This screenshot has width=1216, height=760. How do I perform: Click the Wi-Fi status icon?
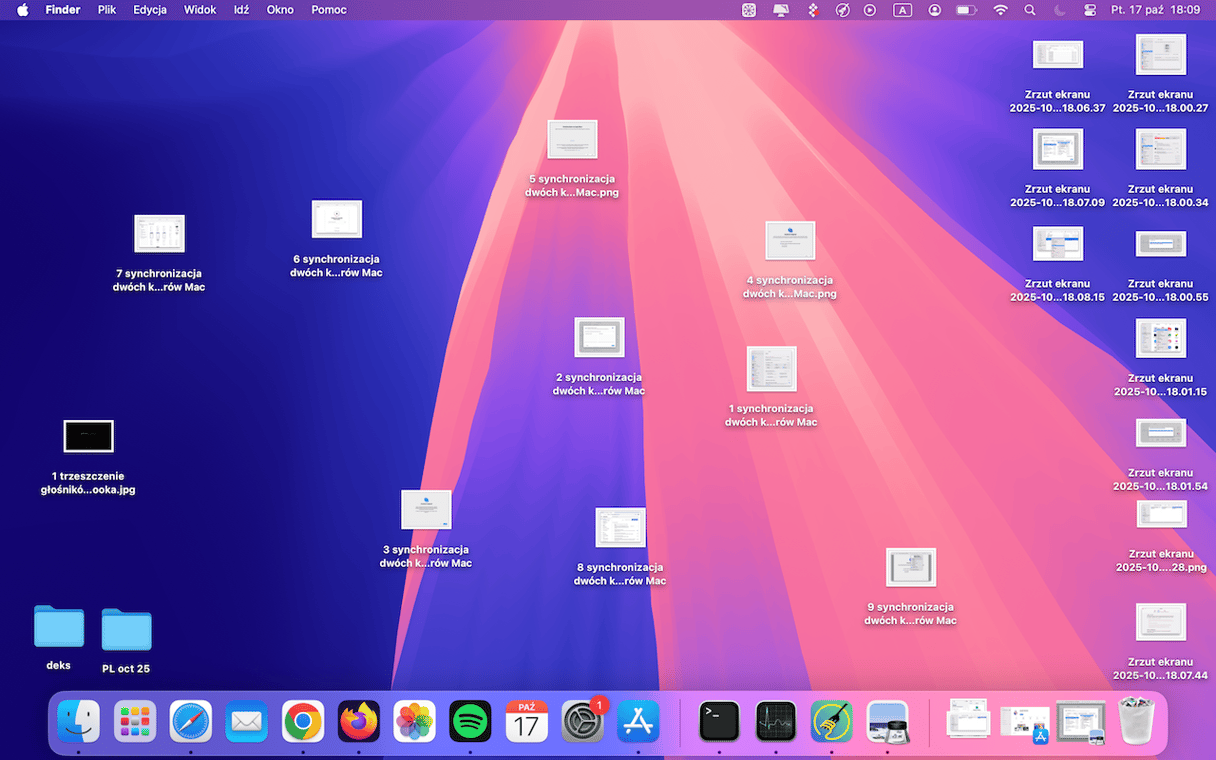tap(1000, 10)
